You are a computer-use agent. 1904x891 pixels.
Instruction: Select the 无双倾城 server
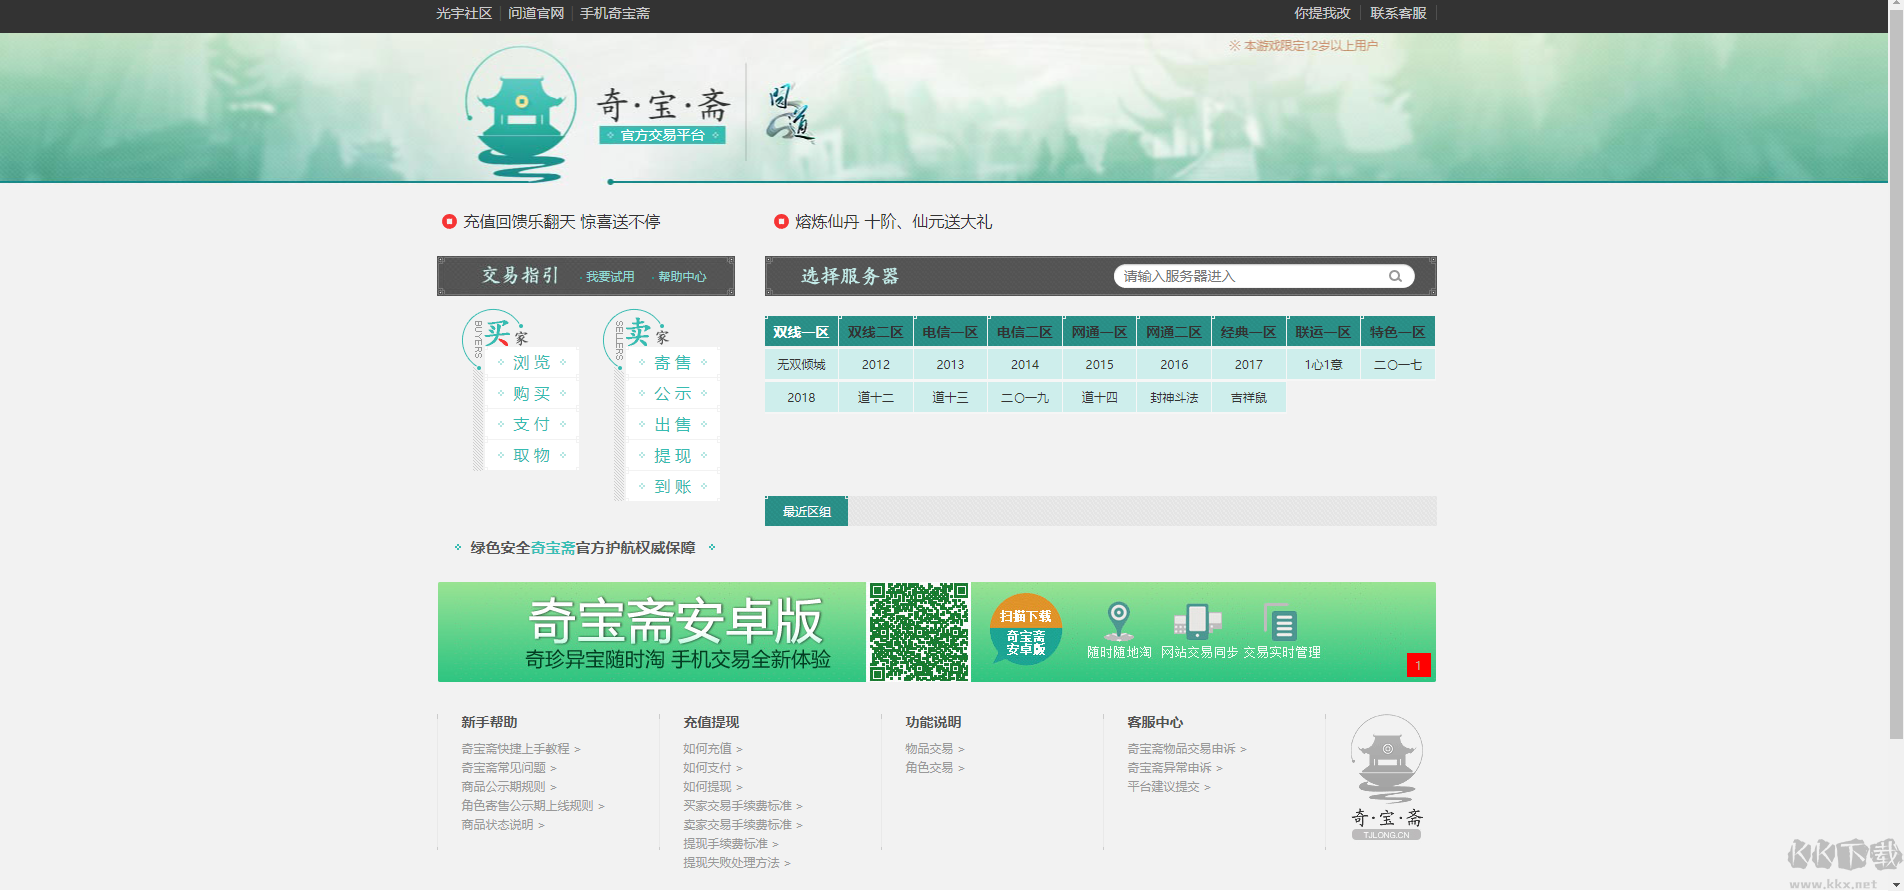point(801,365)
